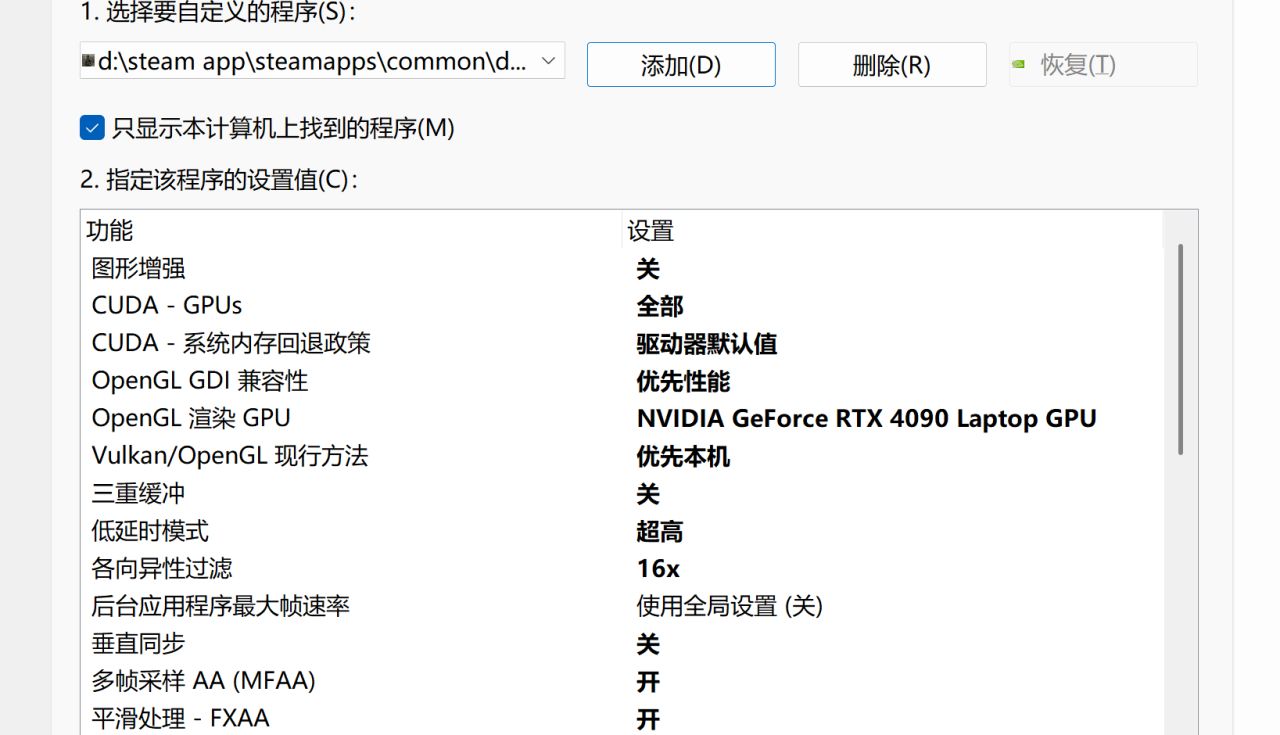The image size is (1280, 735).
Task: Click the 功能 column header
Action: [351, 231]
